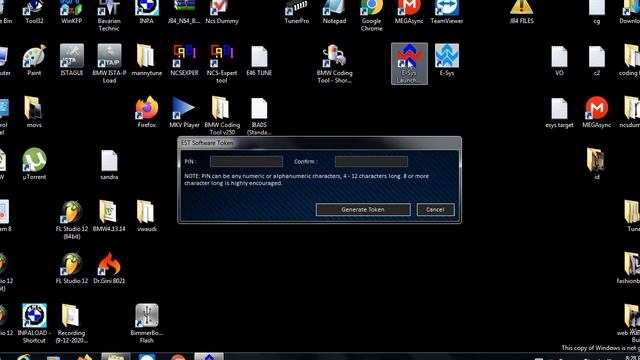Select the Tool32 desktop icon
Viewport: 640px width, 360px height.
pyautogui.click(x=34, y=12)
